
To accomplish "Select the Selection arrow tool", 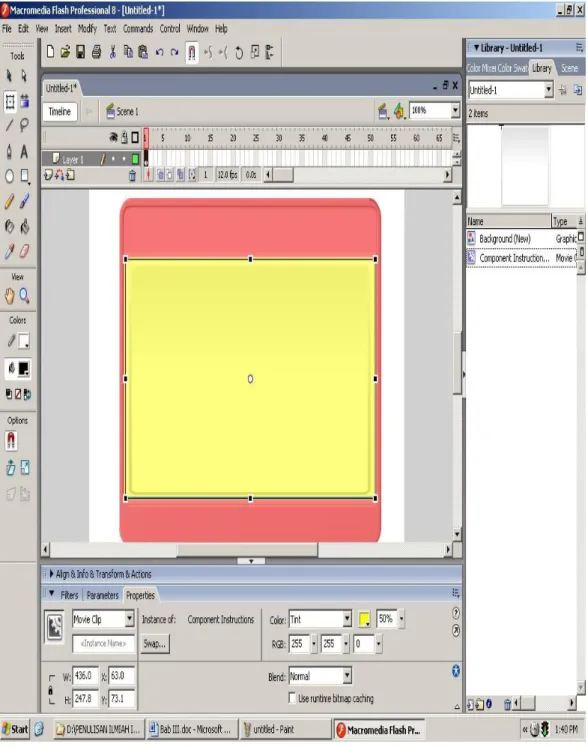I will click(x=9, y=76).
